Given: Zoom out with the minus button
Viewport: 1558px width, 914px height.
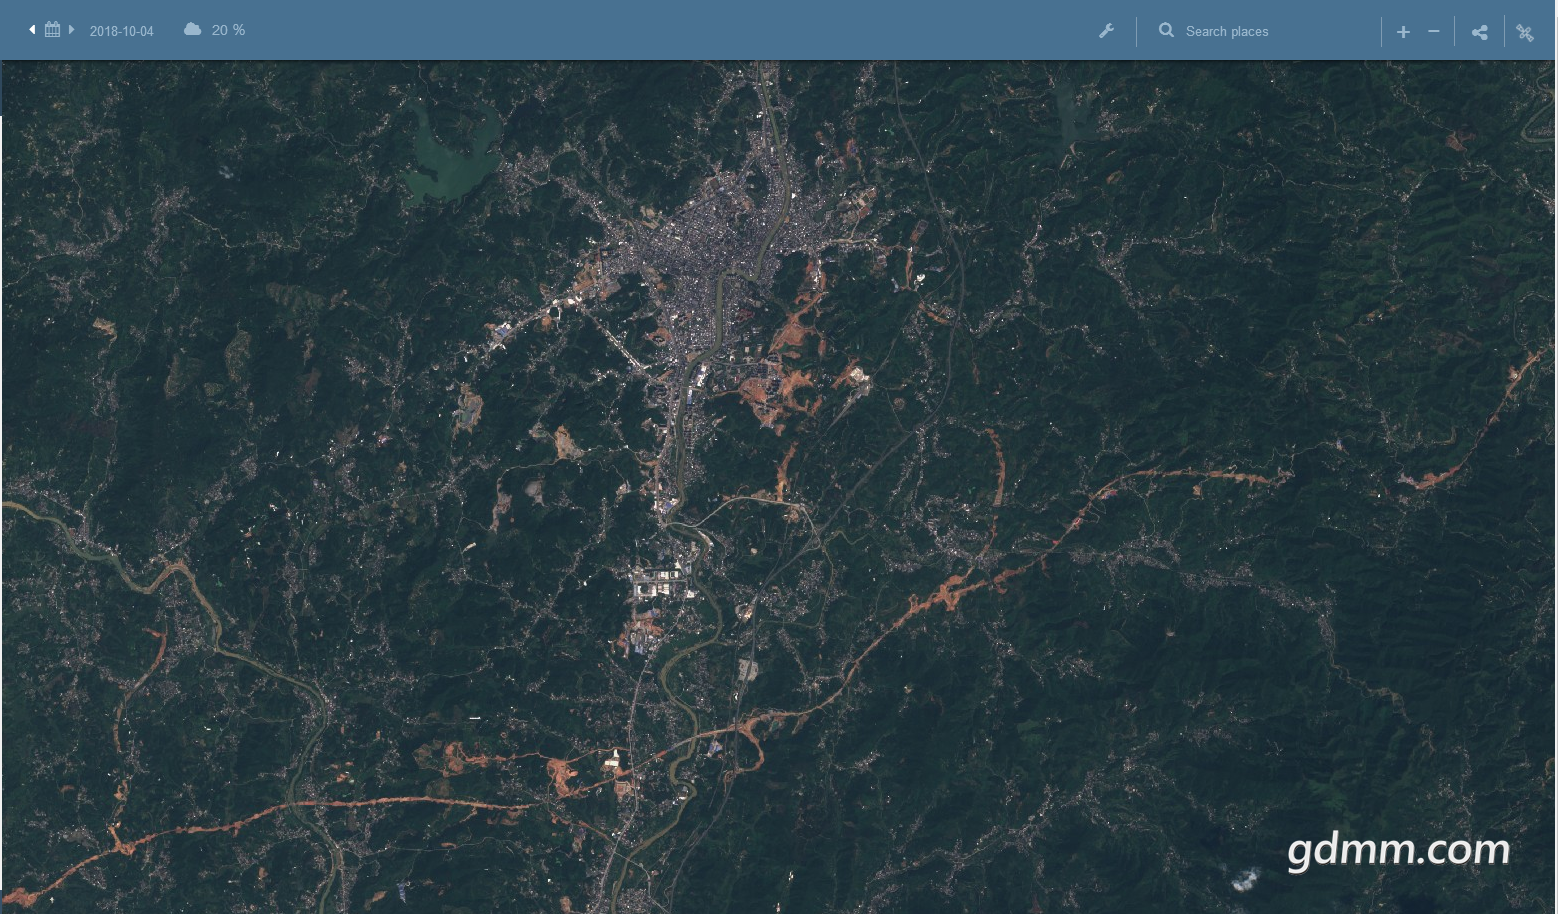Looking at the screenshot, I should pos(1433,31).
